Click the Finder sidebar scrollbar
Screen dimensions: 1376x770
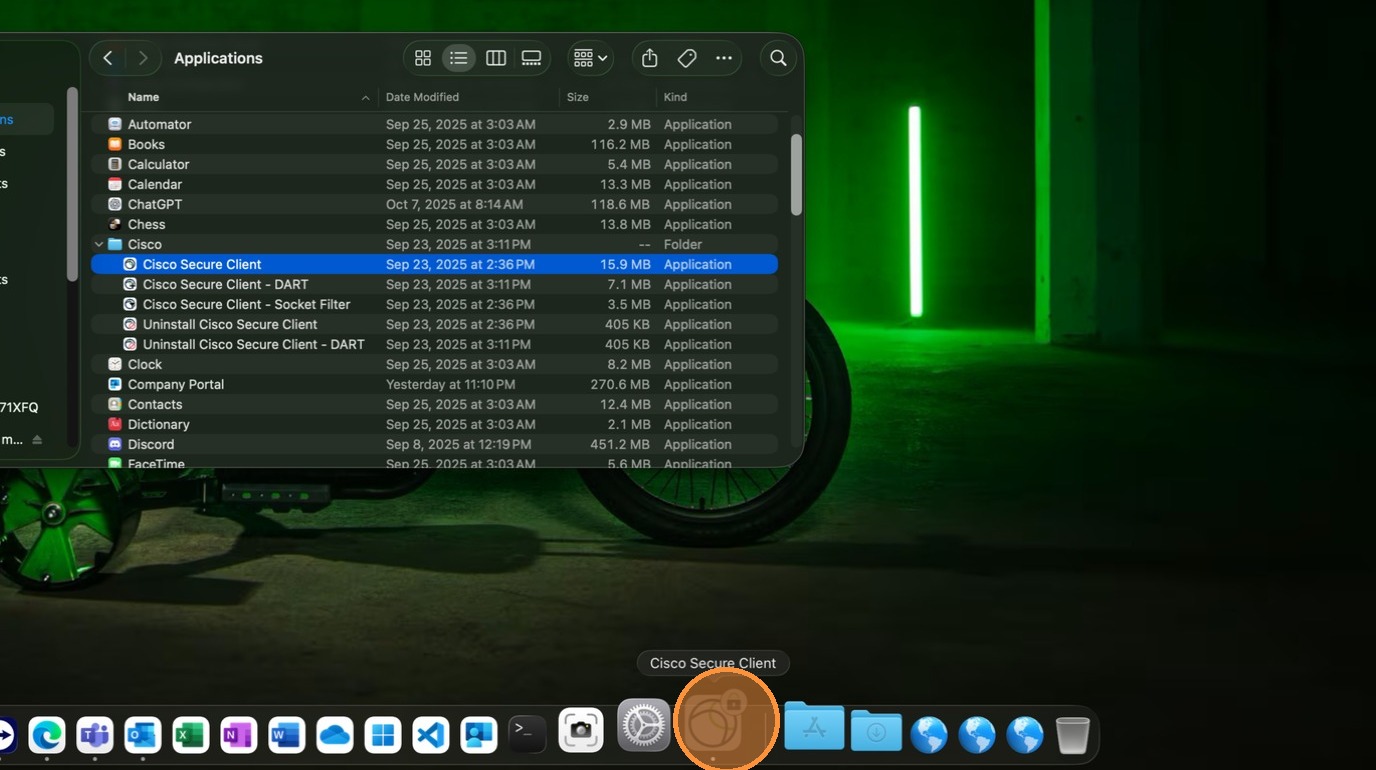72,184
